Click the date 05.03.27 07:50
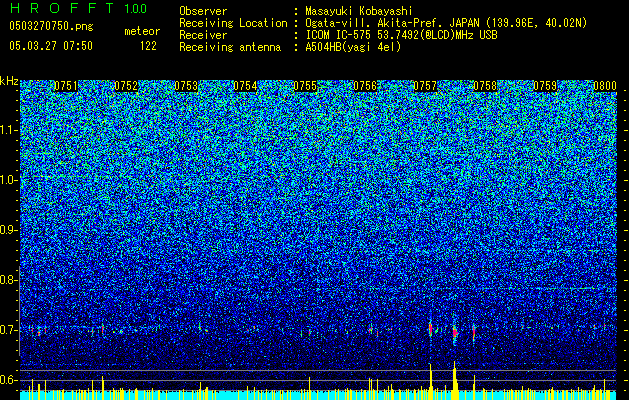This screenshot has width=629, height=400. [x=51, y=46]
